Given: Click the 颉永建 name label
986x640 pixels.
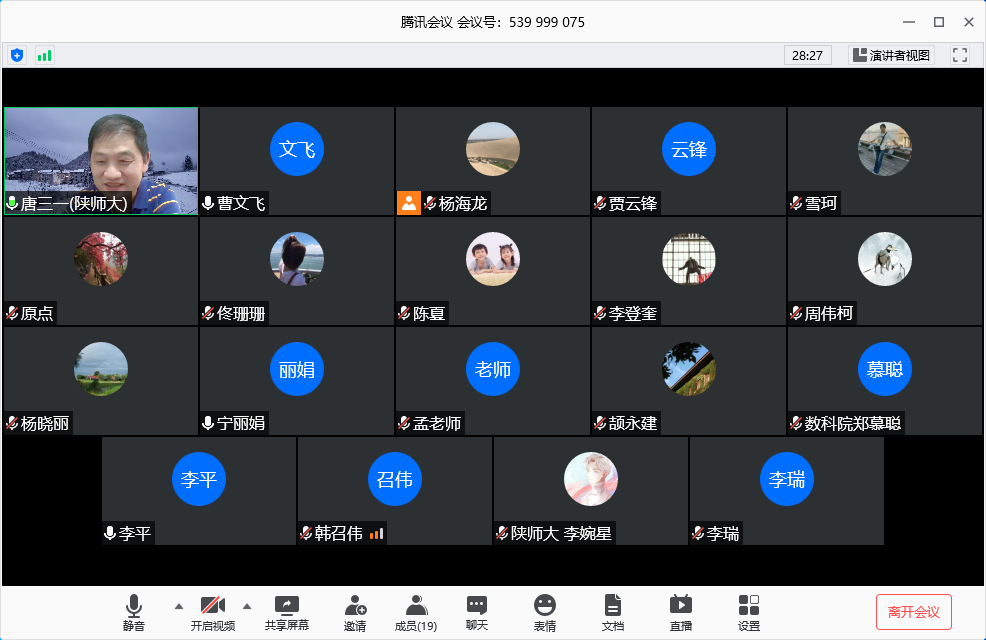Looking at the screenshot, I should click(x=633, y=423).
